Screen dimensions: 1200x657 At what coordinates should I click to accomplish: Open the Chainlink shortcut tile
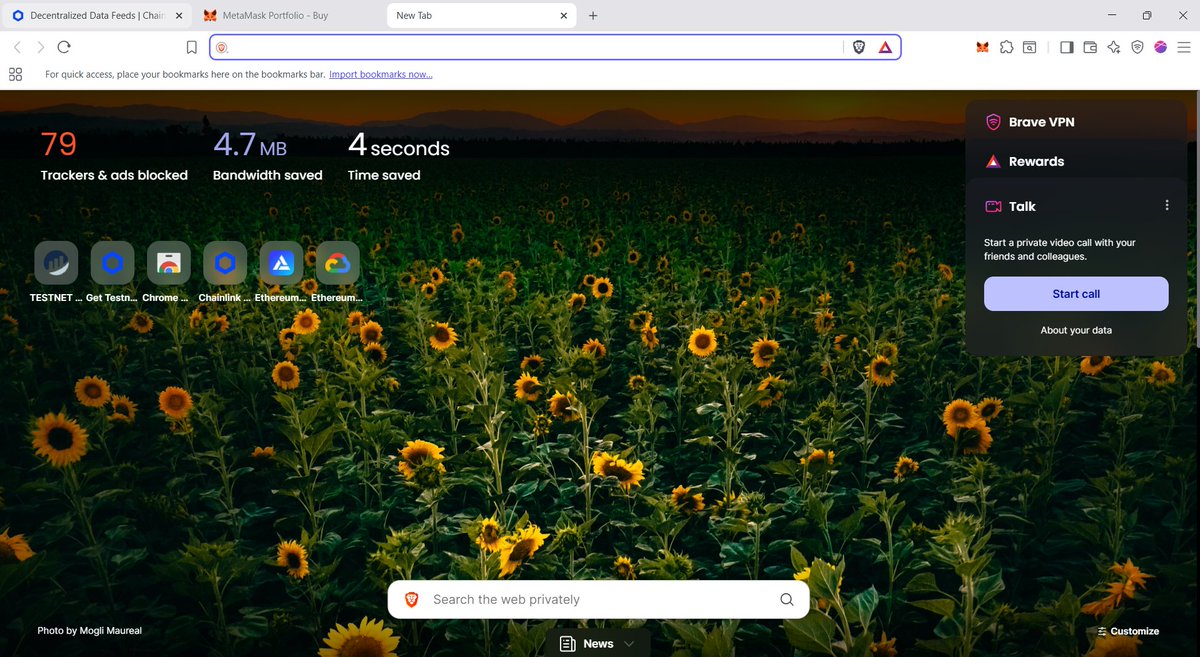[x=224, y=262]
